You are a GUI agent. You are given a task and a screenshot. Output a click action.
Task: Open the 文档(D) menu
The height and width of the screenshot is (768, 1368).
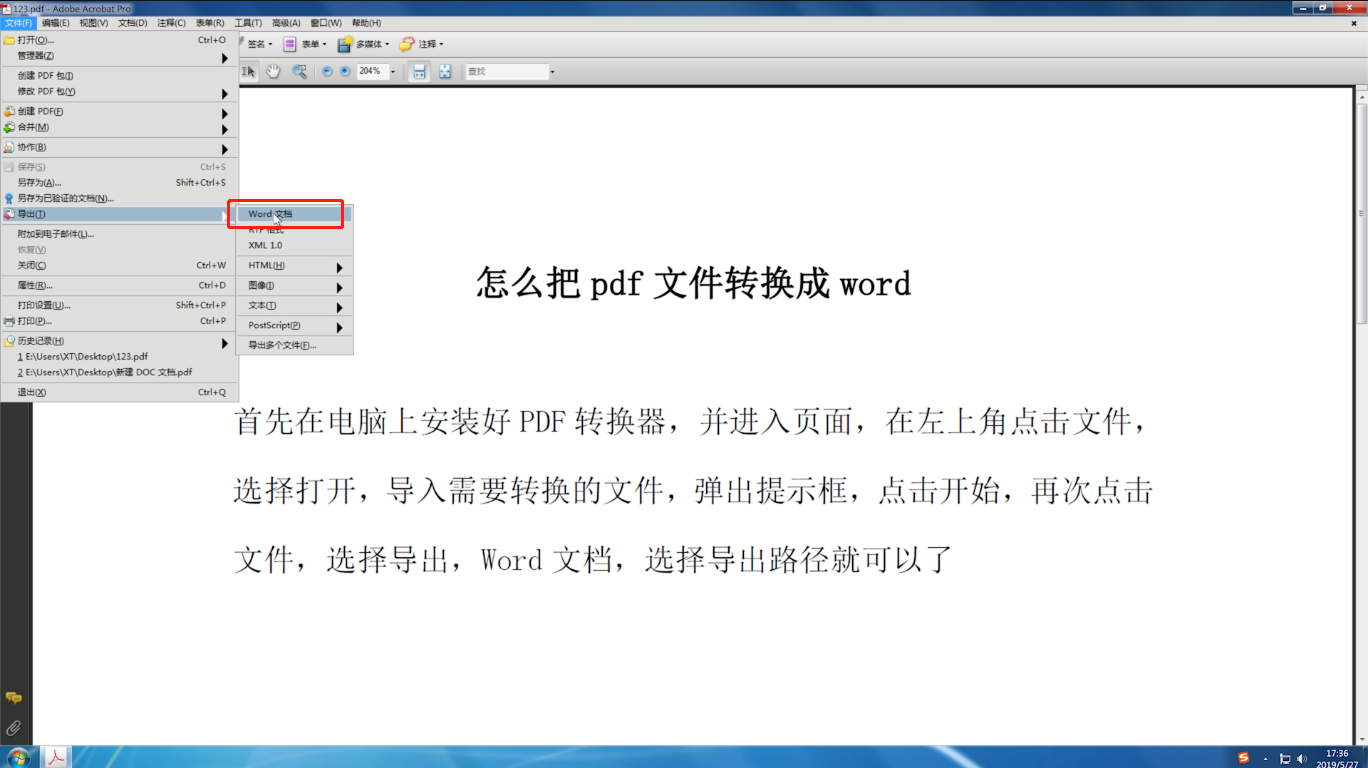132,23
